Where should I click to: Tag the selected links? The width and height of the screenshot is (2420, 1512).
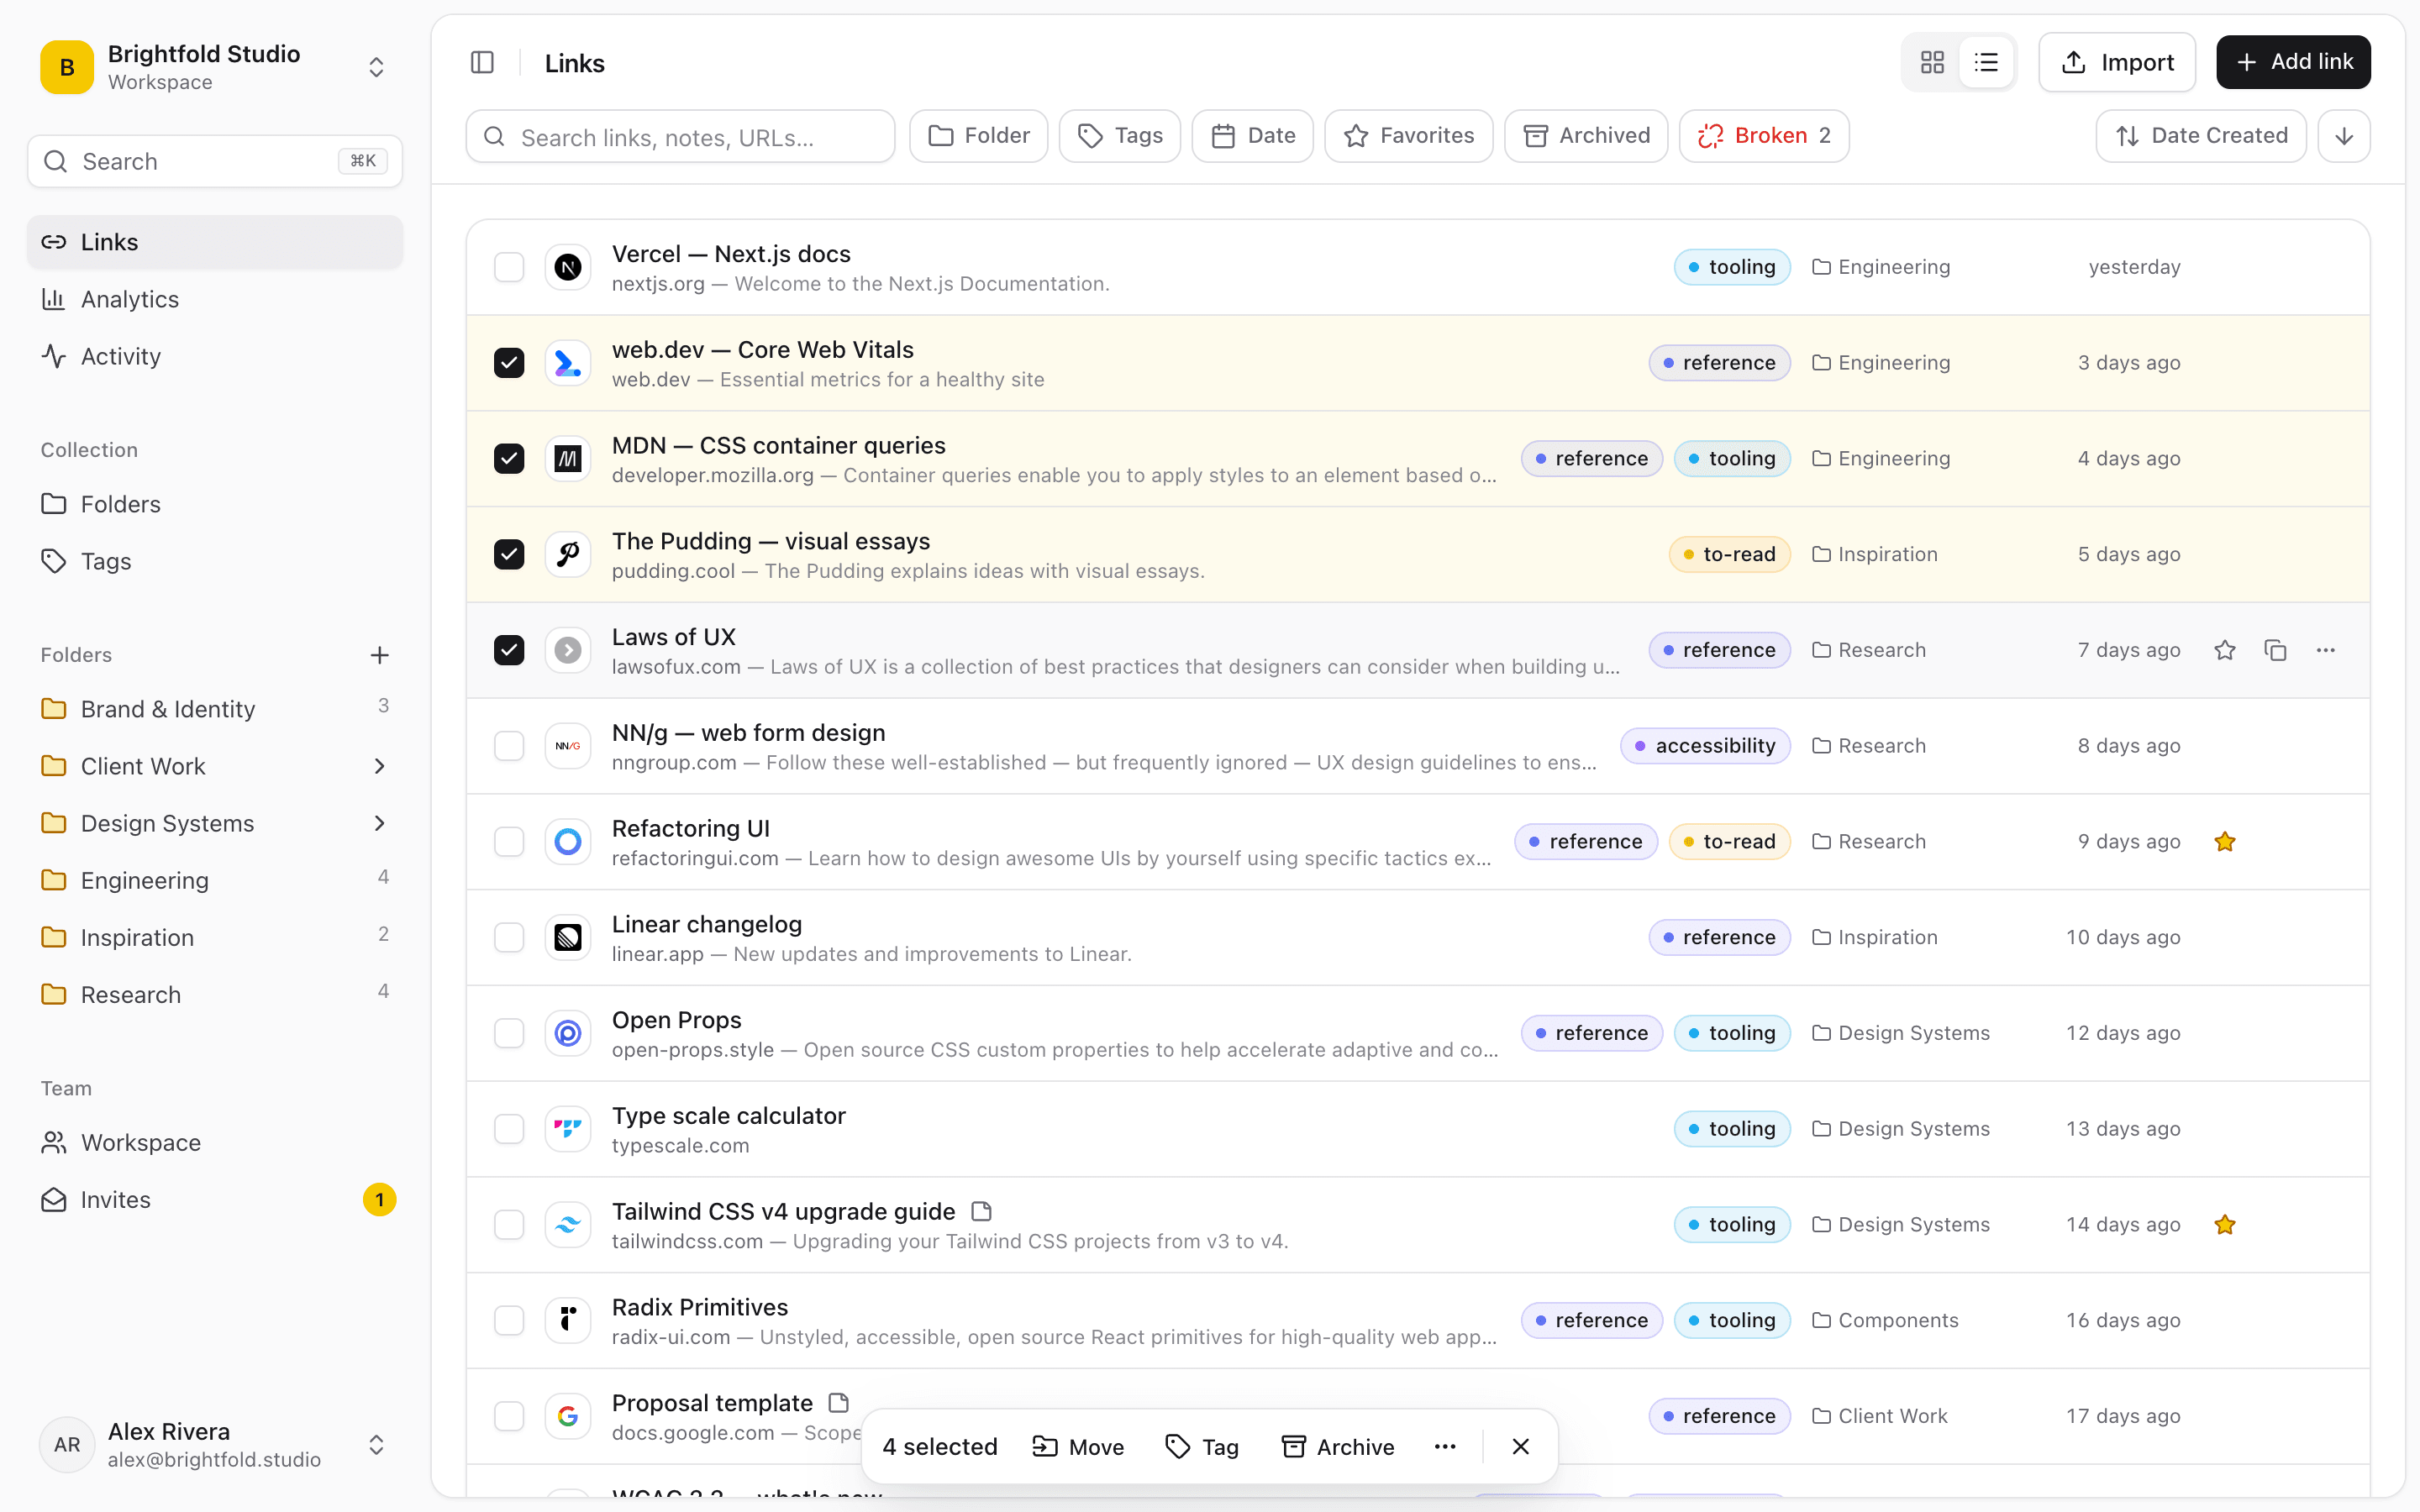click(x=1202, y=1447)
